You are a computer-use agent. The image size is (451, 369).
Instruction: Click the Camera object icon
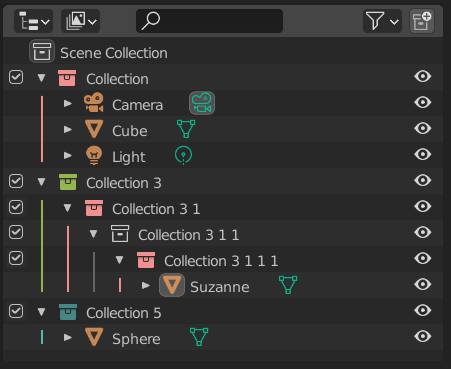pos(94,102)
